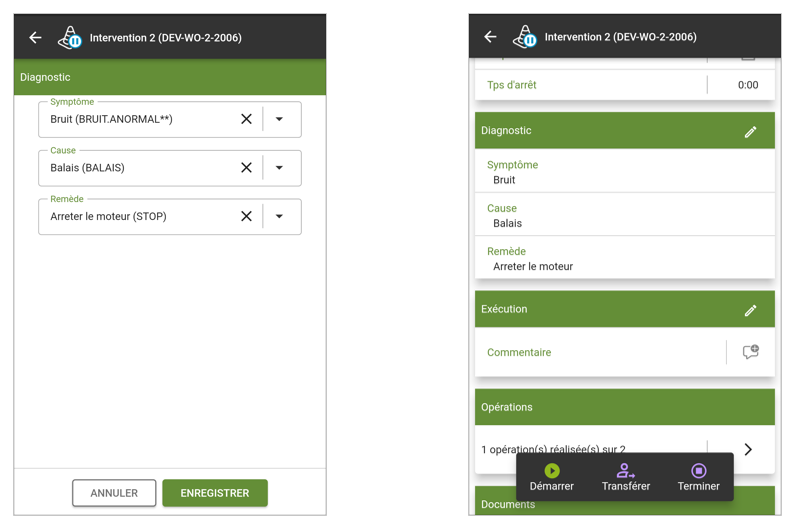
Task: Edit the Exécution section with pencil icon
Action: 751,310
